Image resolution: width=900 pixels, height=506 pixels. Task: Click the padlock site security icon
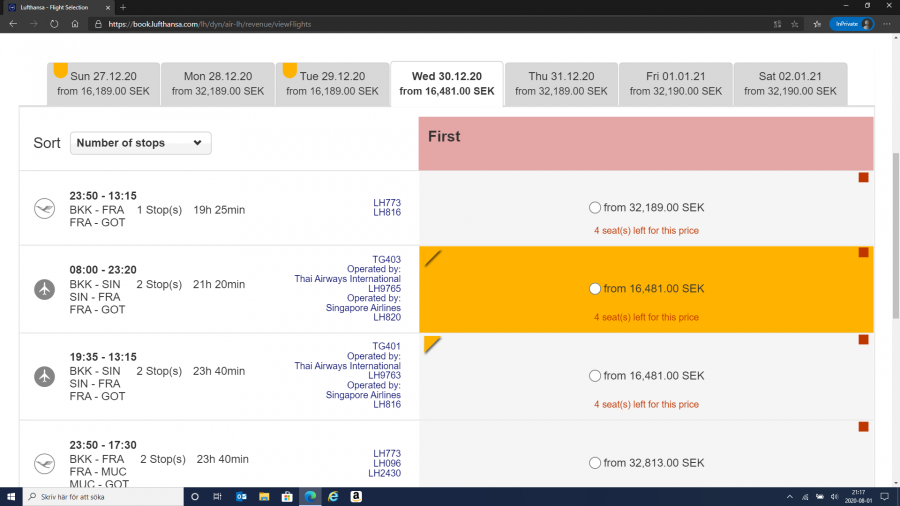(x=98, y=24)
